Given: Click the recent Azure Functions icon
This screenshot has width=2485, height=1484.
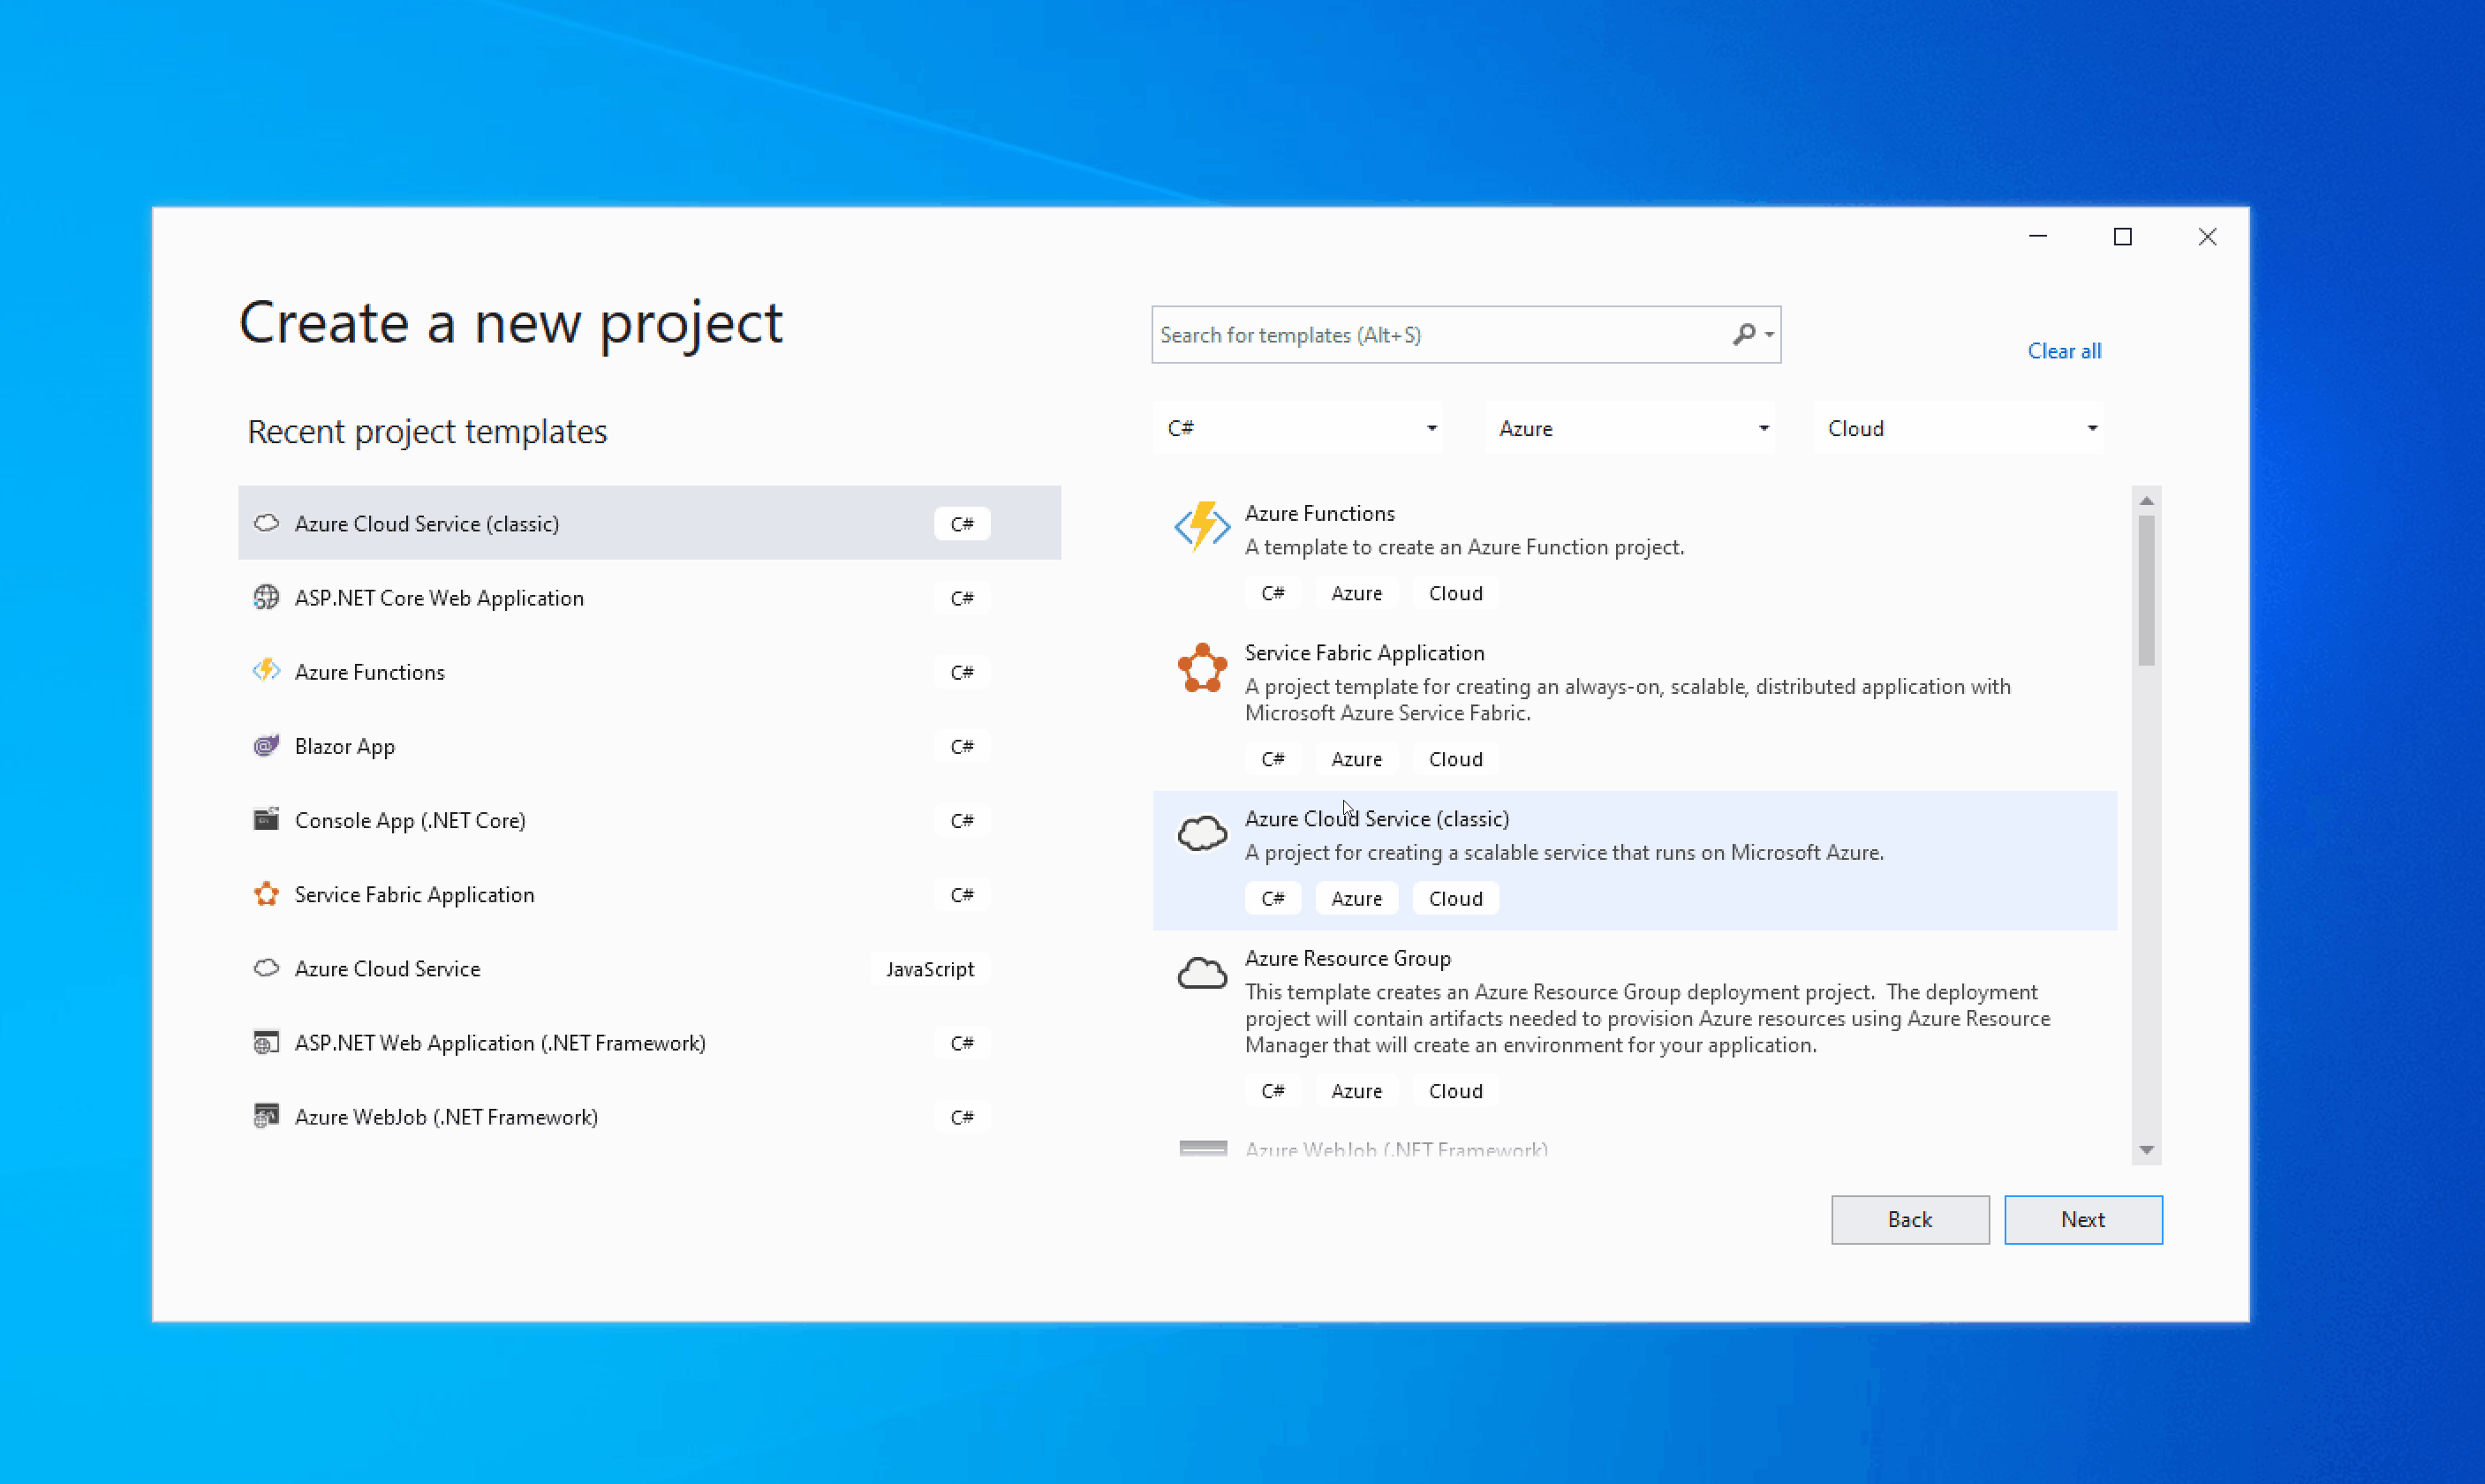Looking at the screenshot, I should coord(265,672).
